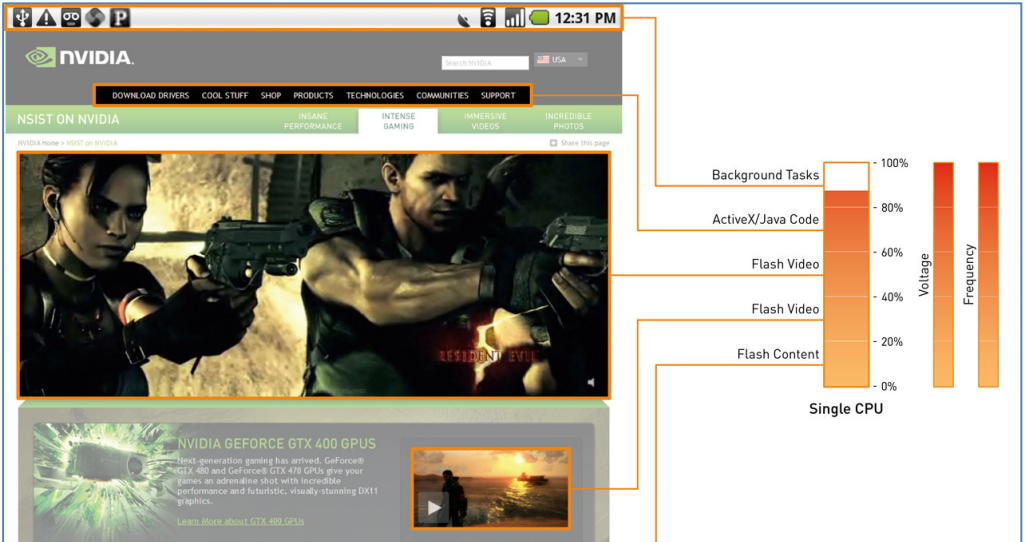
Task: Open the voicemail notification icon
Action: tap(71, 18)
